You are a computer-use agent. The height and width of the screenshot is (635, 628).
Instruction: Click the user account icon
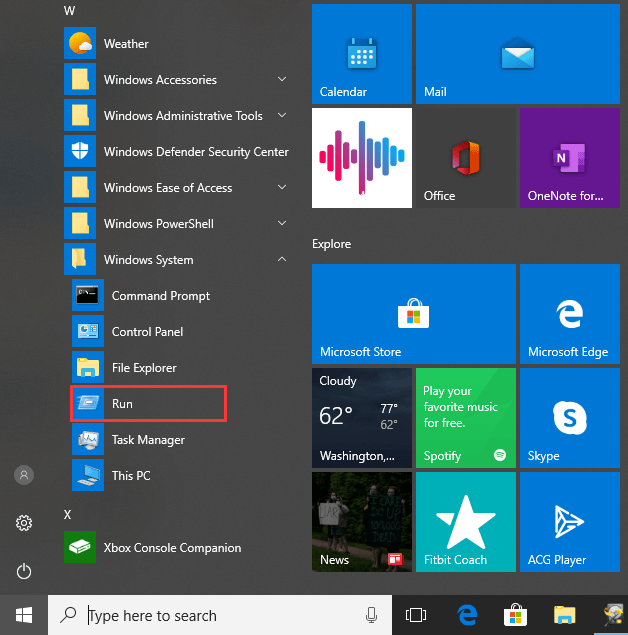coord(24,475)
